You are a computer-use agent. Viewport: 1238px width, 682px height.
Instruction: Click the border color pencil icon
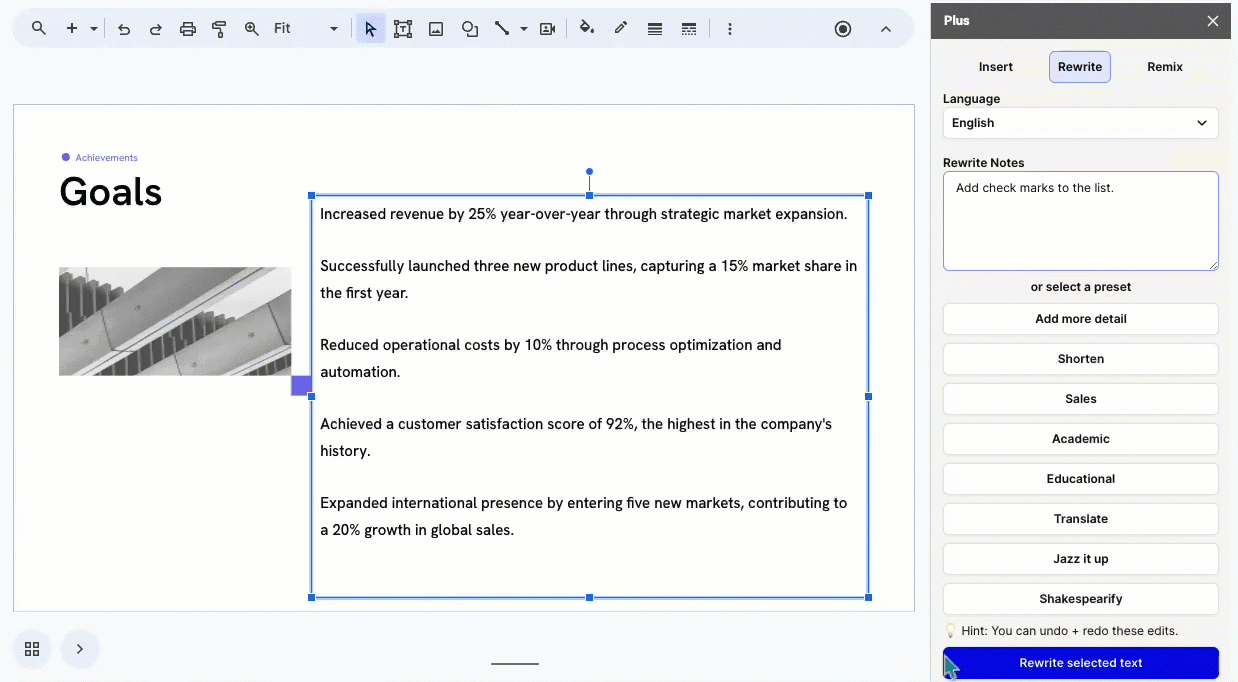621,29
